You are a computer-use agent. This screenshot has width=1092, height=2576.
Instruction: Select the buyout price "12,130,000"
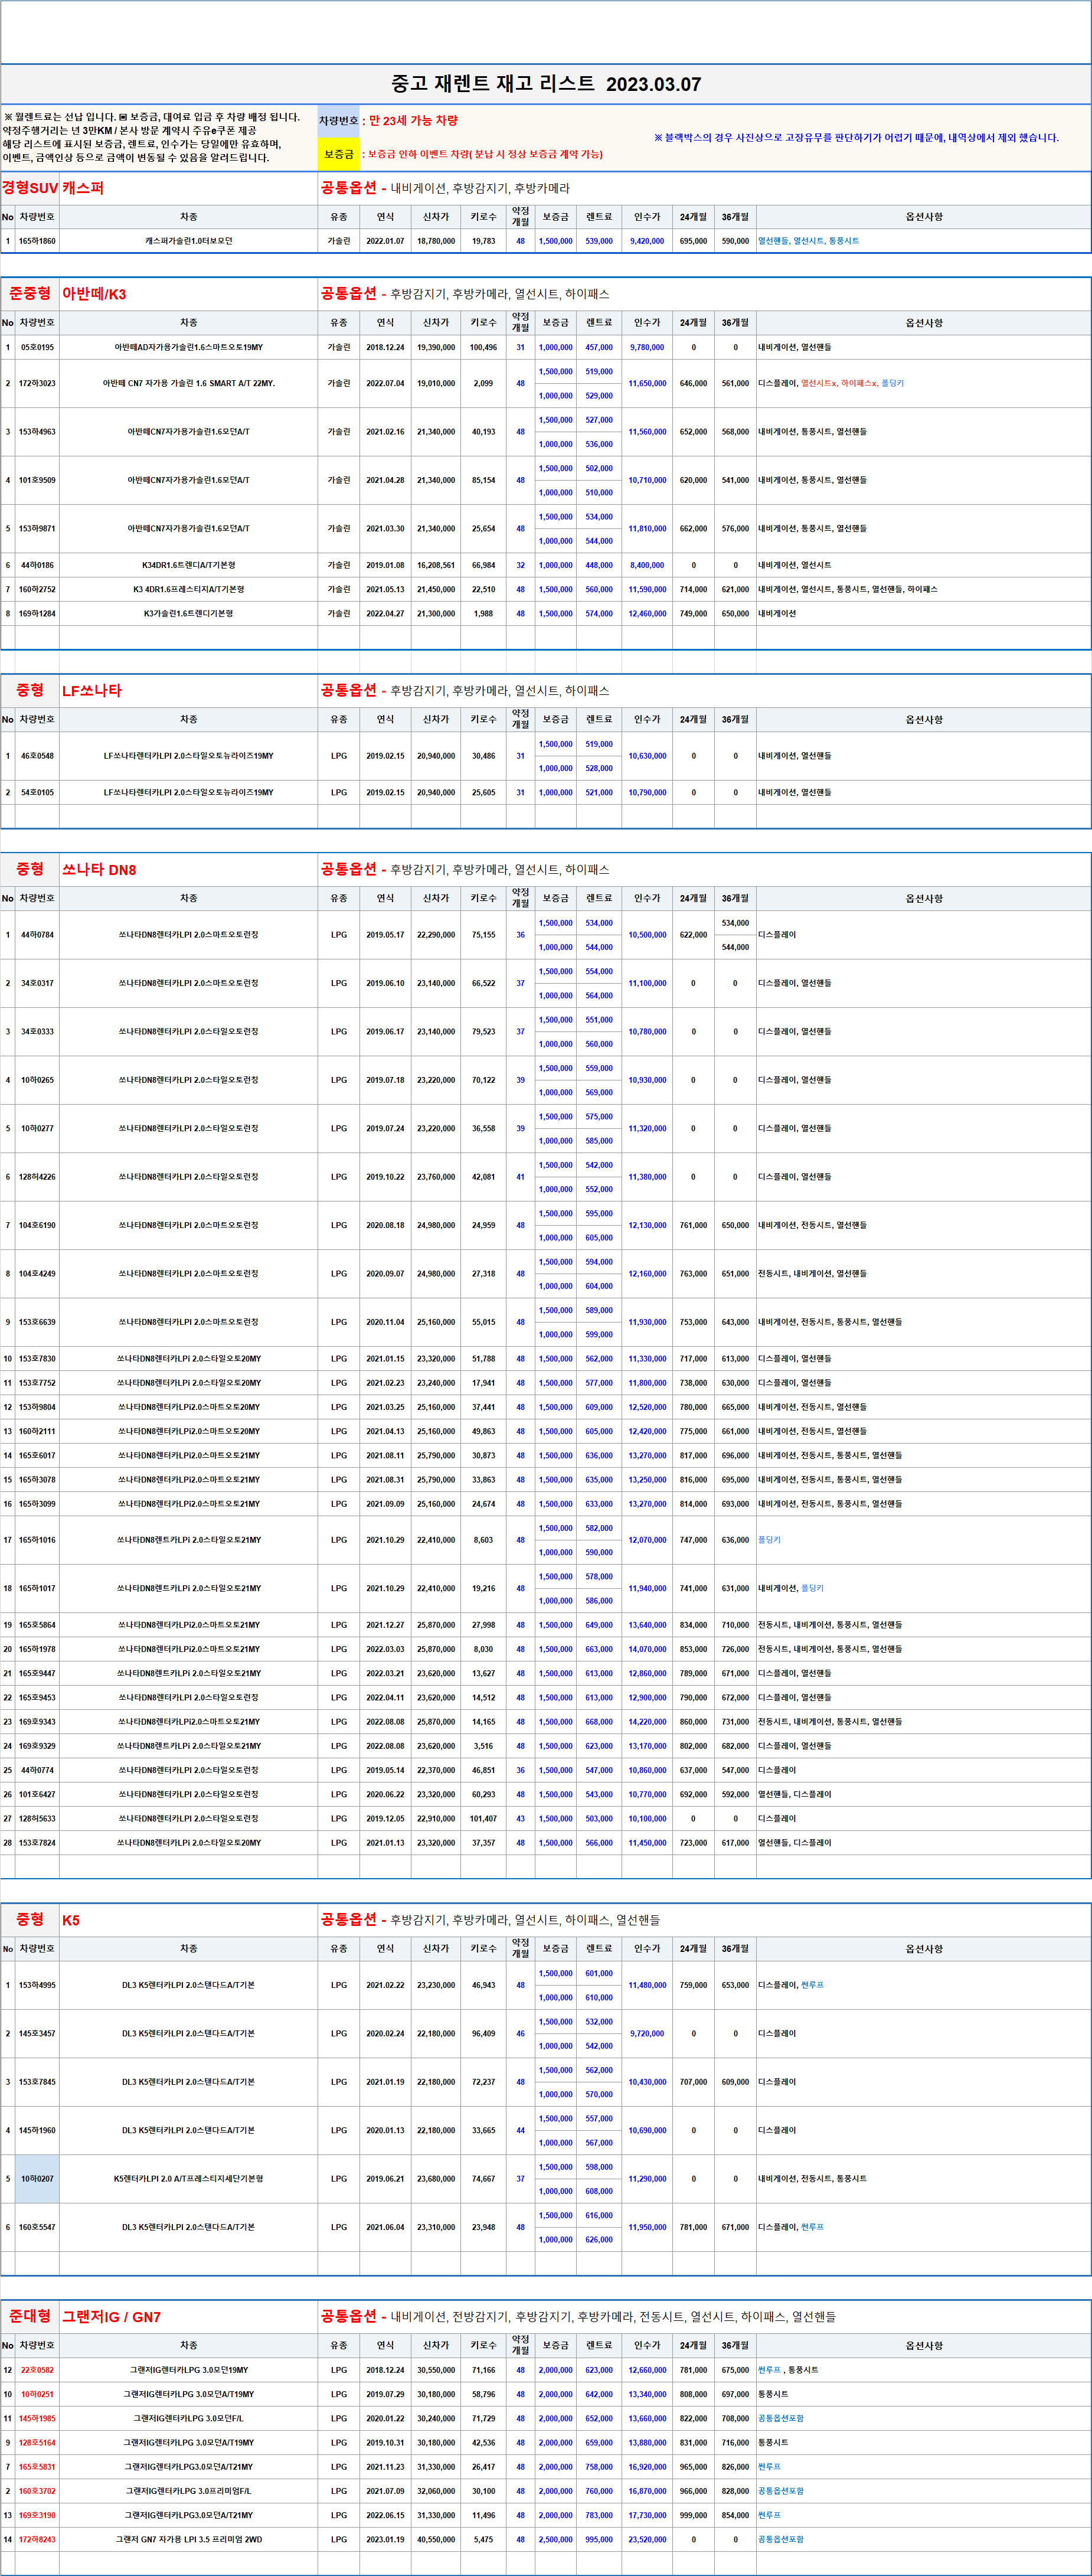(647, 1225)
